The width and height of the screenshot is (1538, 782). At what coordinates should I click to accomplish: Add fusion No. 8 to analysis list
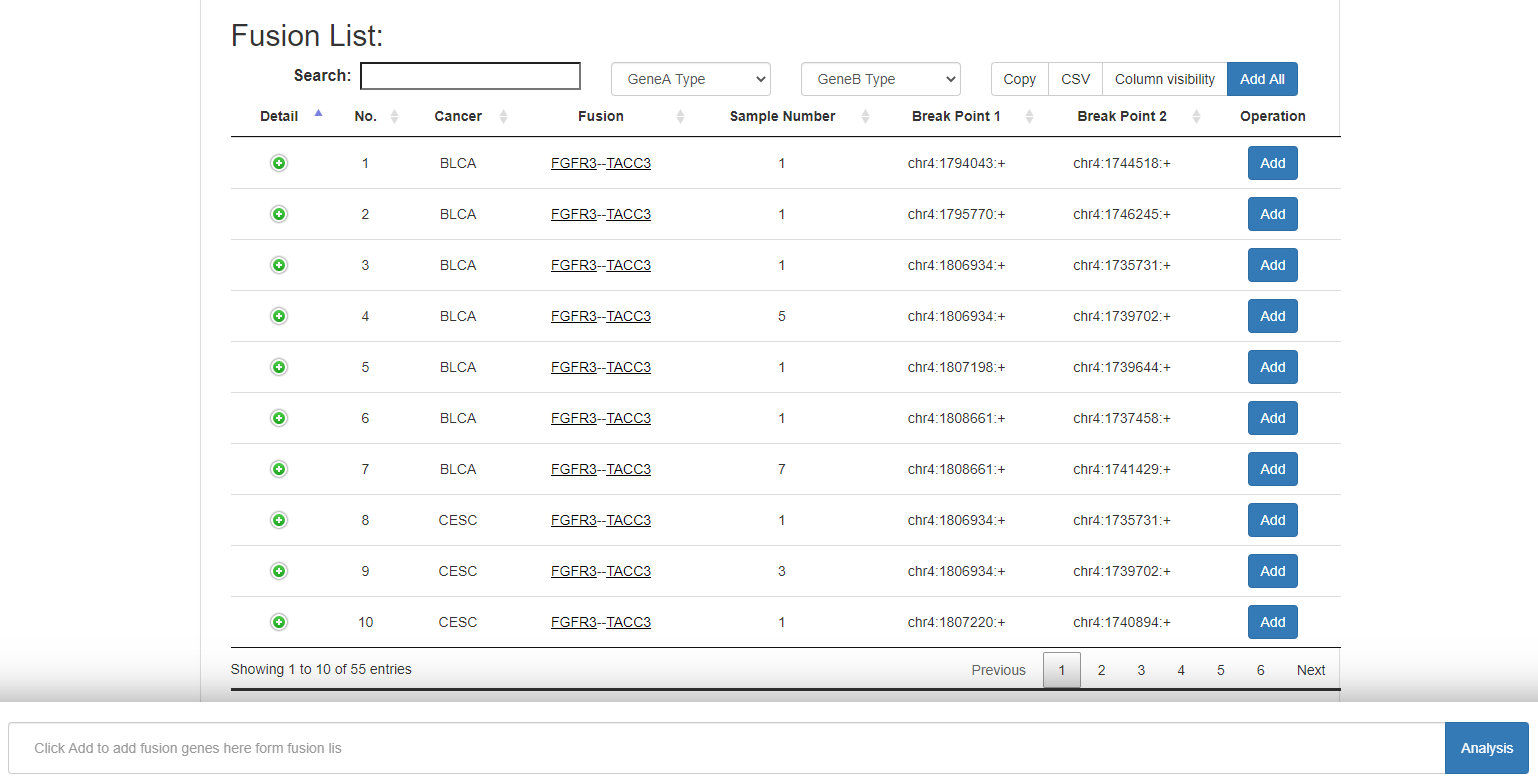click(x=1273, y=520)
